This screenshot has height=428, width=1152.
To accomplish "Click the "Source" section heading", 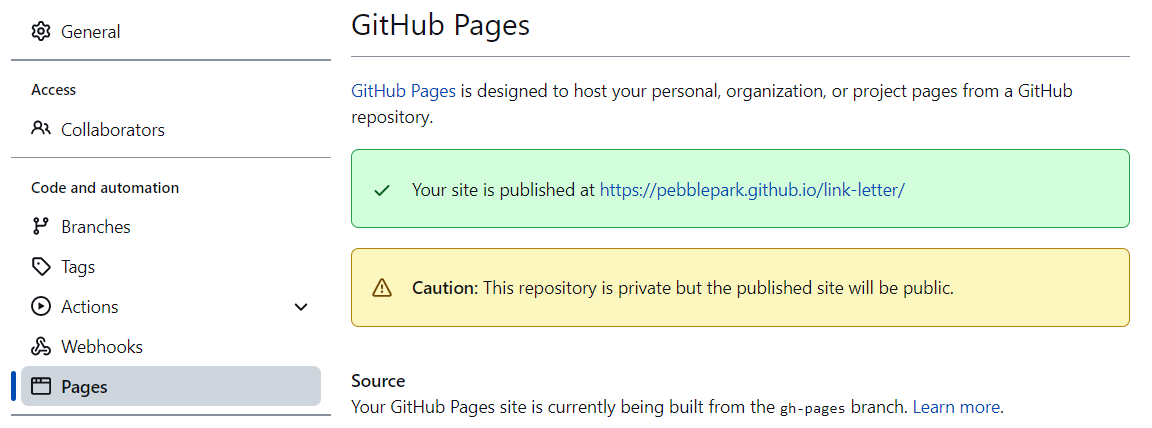I will [378, 381].
